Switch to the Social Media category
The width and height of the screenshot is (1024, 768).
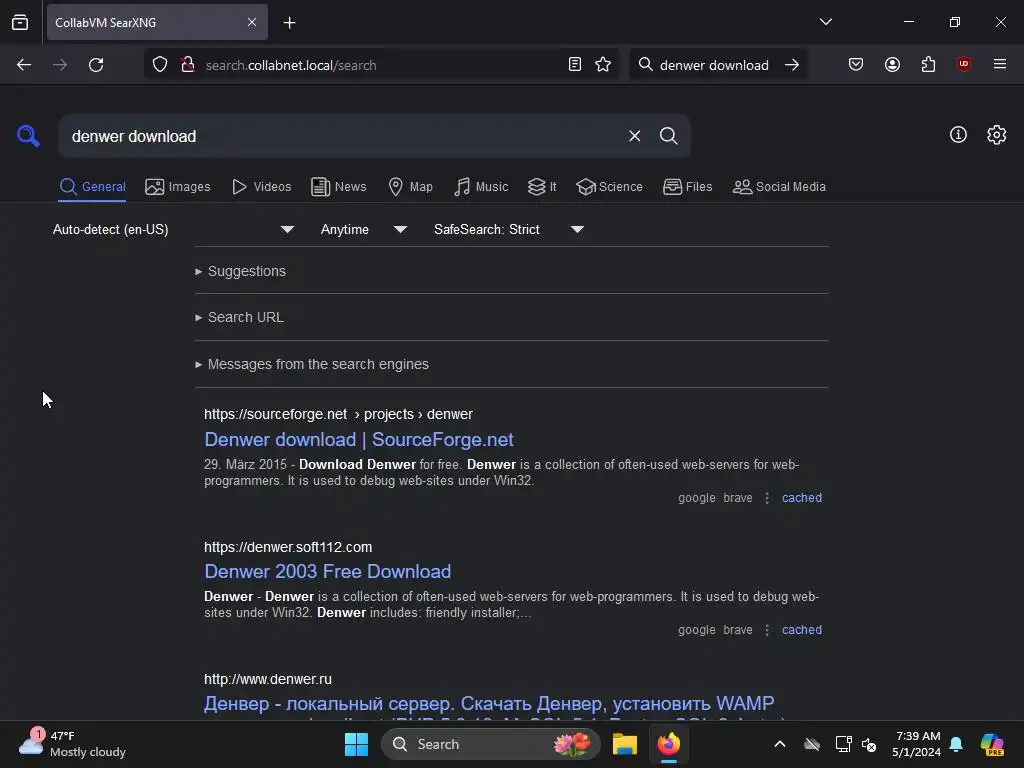click(x=779, y=187)
